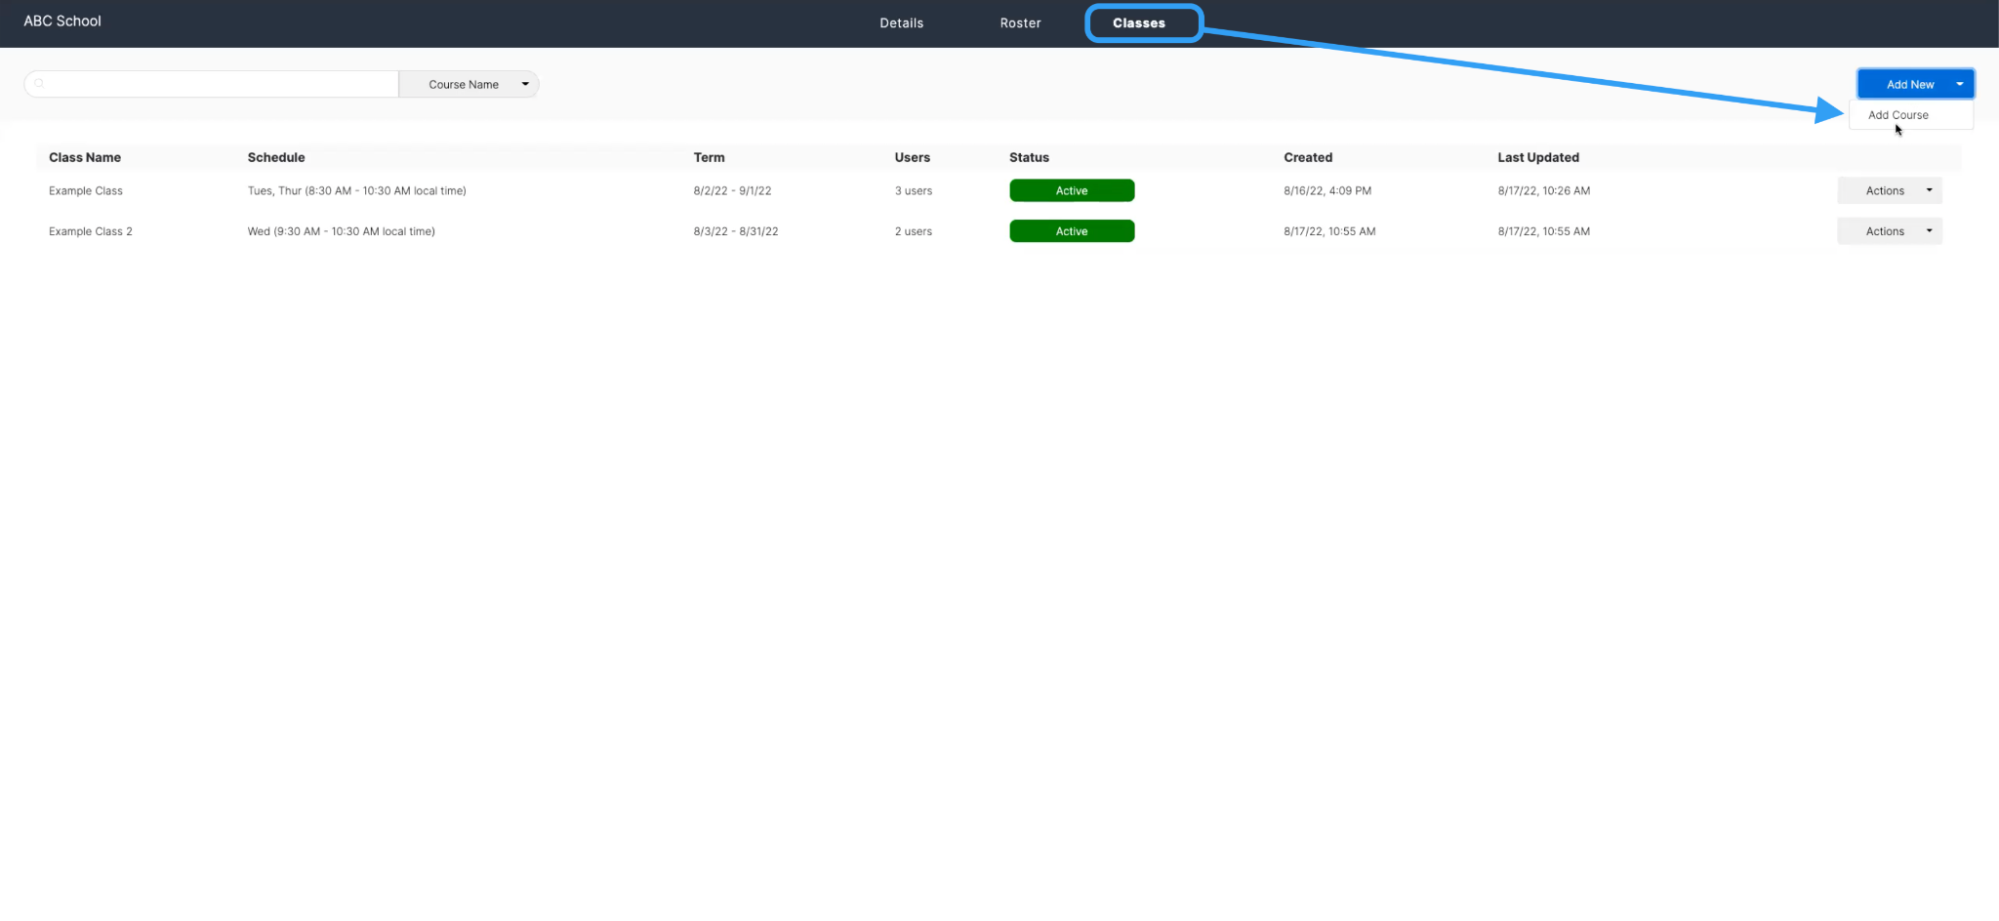Click the Last Updated column header

pyautogui.click(x=1537, y=157)
